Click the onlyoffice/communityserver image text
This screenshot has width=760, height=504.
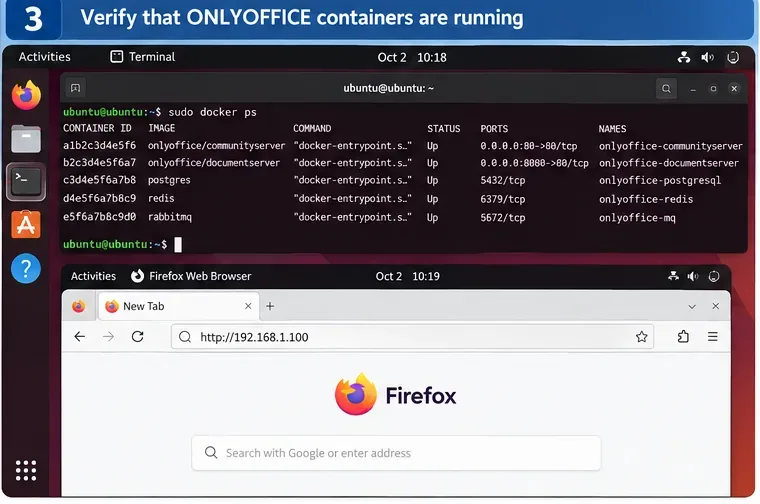point(217,146)
